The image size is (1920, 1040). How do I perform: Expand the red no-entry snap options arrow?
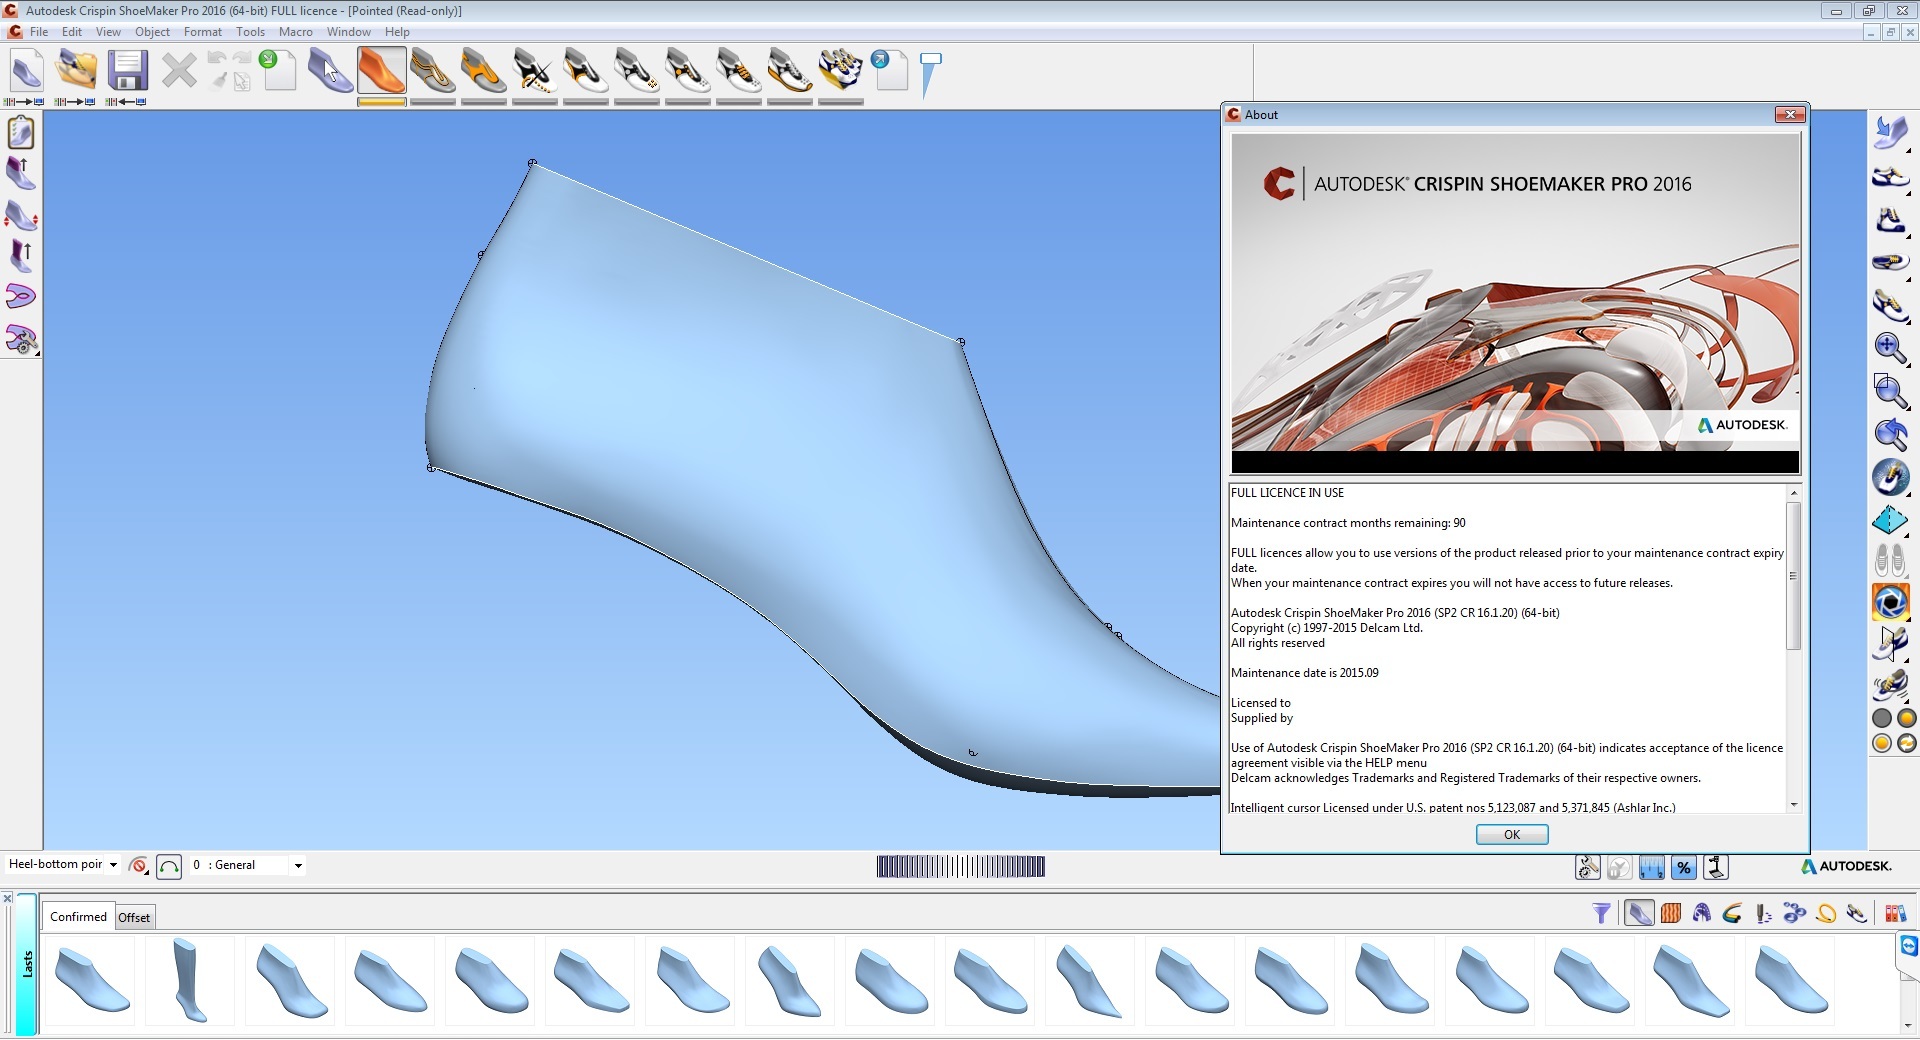[148, 873]
